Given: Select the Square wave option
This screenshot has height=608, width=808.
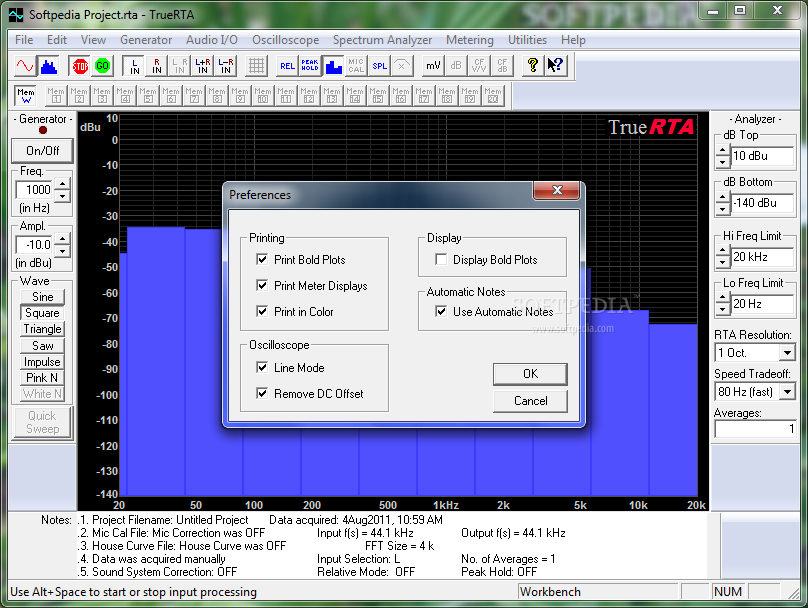Looking at the screenshot, I should [42, 313].
